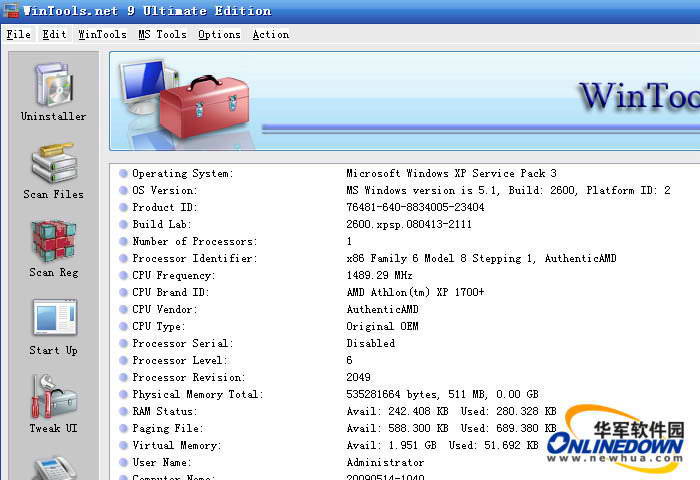Click the toolbox banner image
Viewport: 700px width, 480px height.
click(184, 102)
